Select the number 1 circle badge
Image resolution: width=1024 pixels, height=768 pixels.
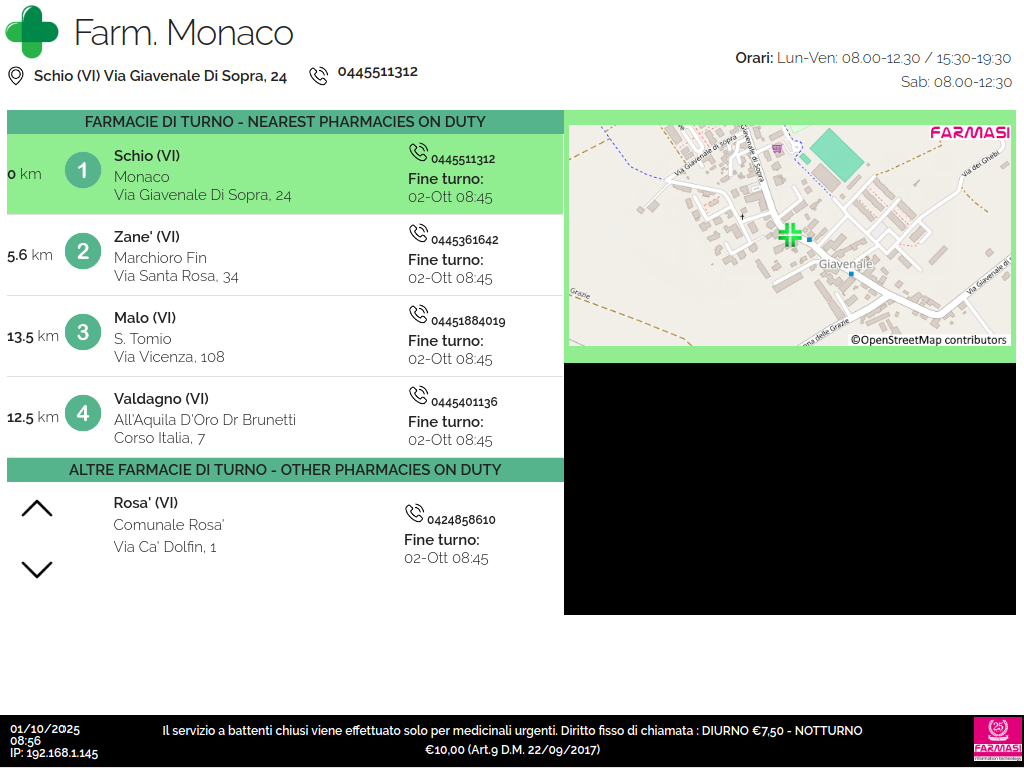[x=83, y=171]
